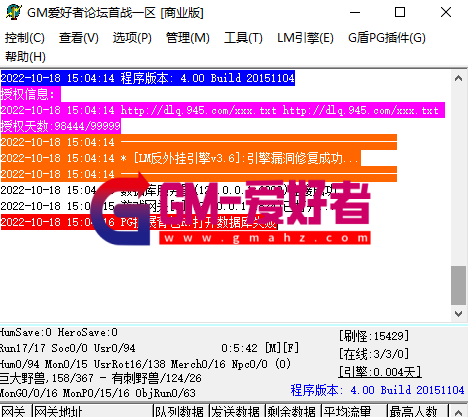Click the 巨大野兽,158/367 status line
This screenshot has width=468, height=417.
click(101, 378)
